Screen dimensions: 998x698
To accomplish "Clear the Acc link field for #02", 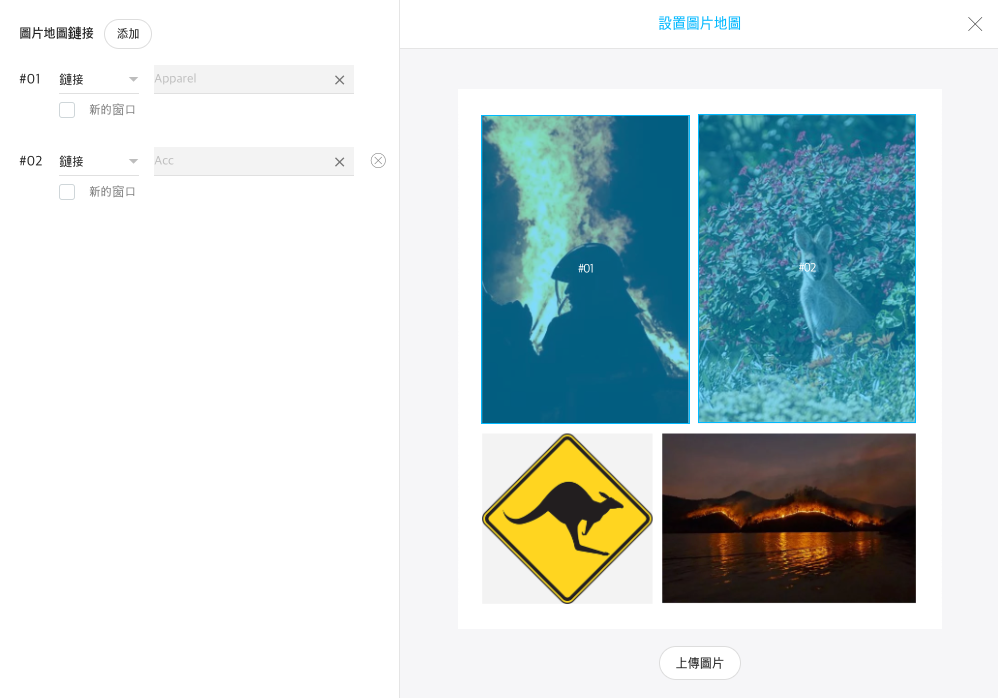I will pyautogui.click(x=339, y=162).
